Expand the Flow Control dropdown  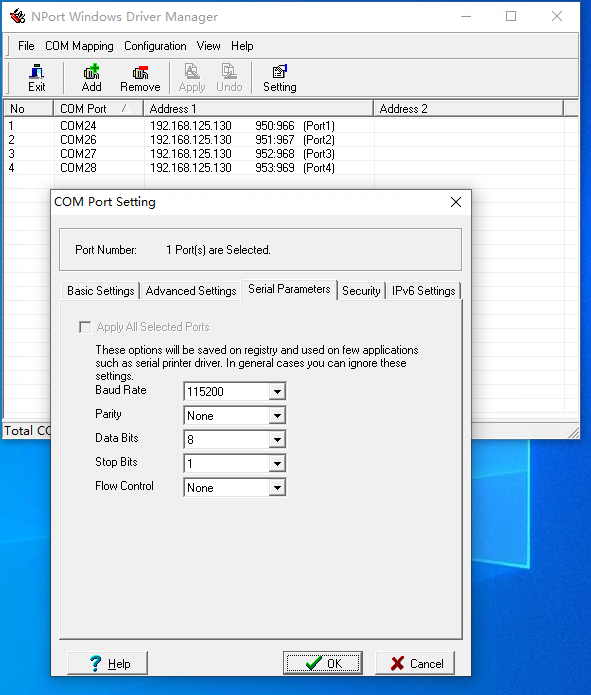[277, 488]
